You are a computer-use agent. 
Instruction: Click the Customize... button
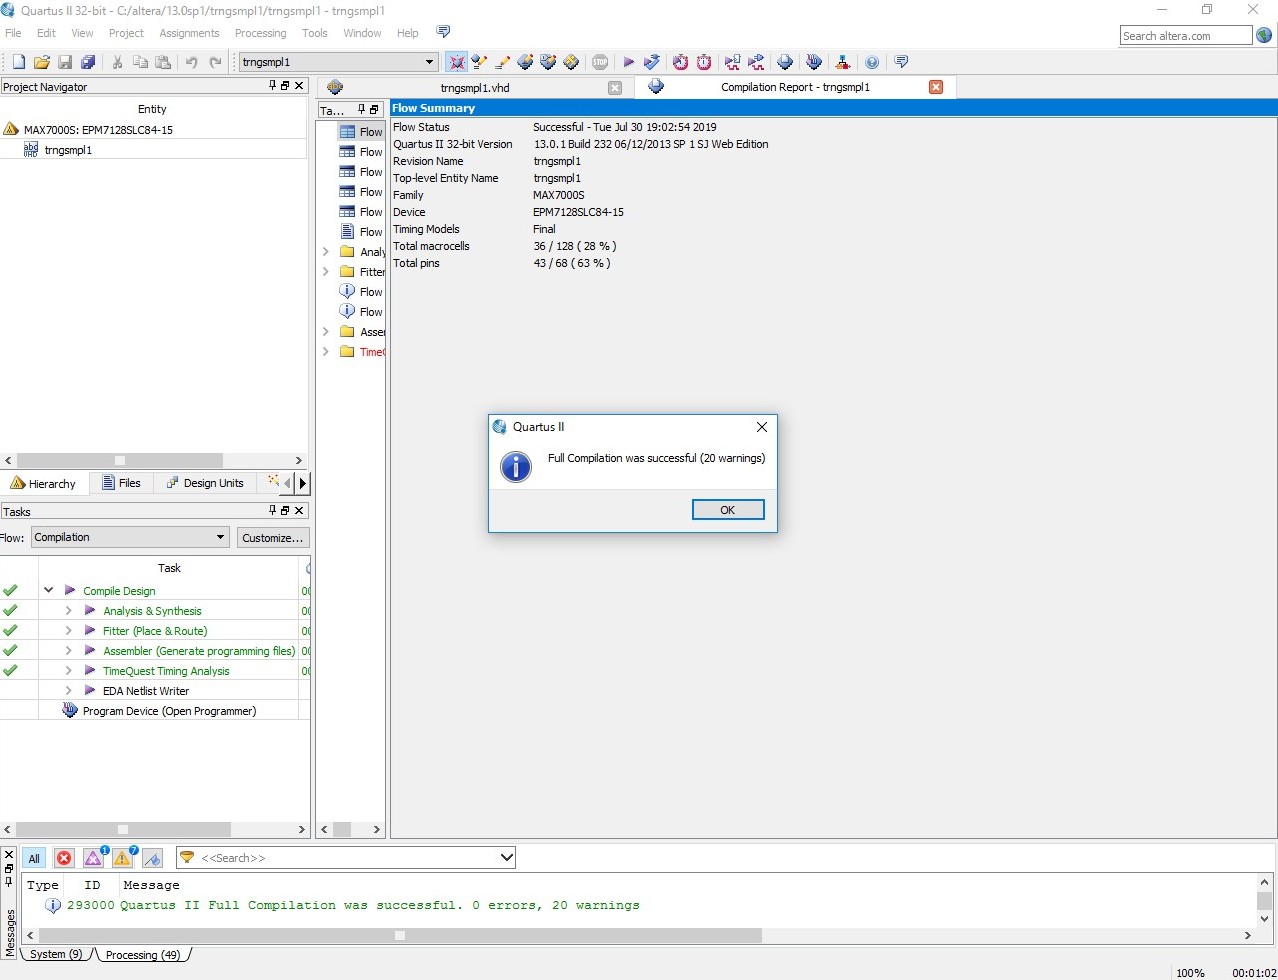(272, 537)
